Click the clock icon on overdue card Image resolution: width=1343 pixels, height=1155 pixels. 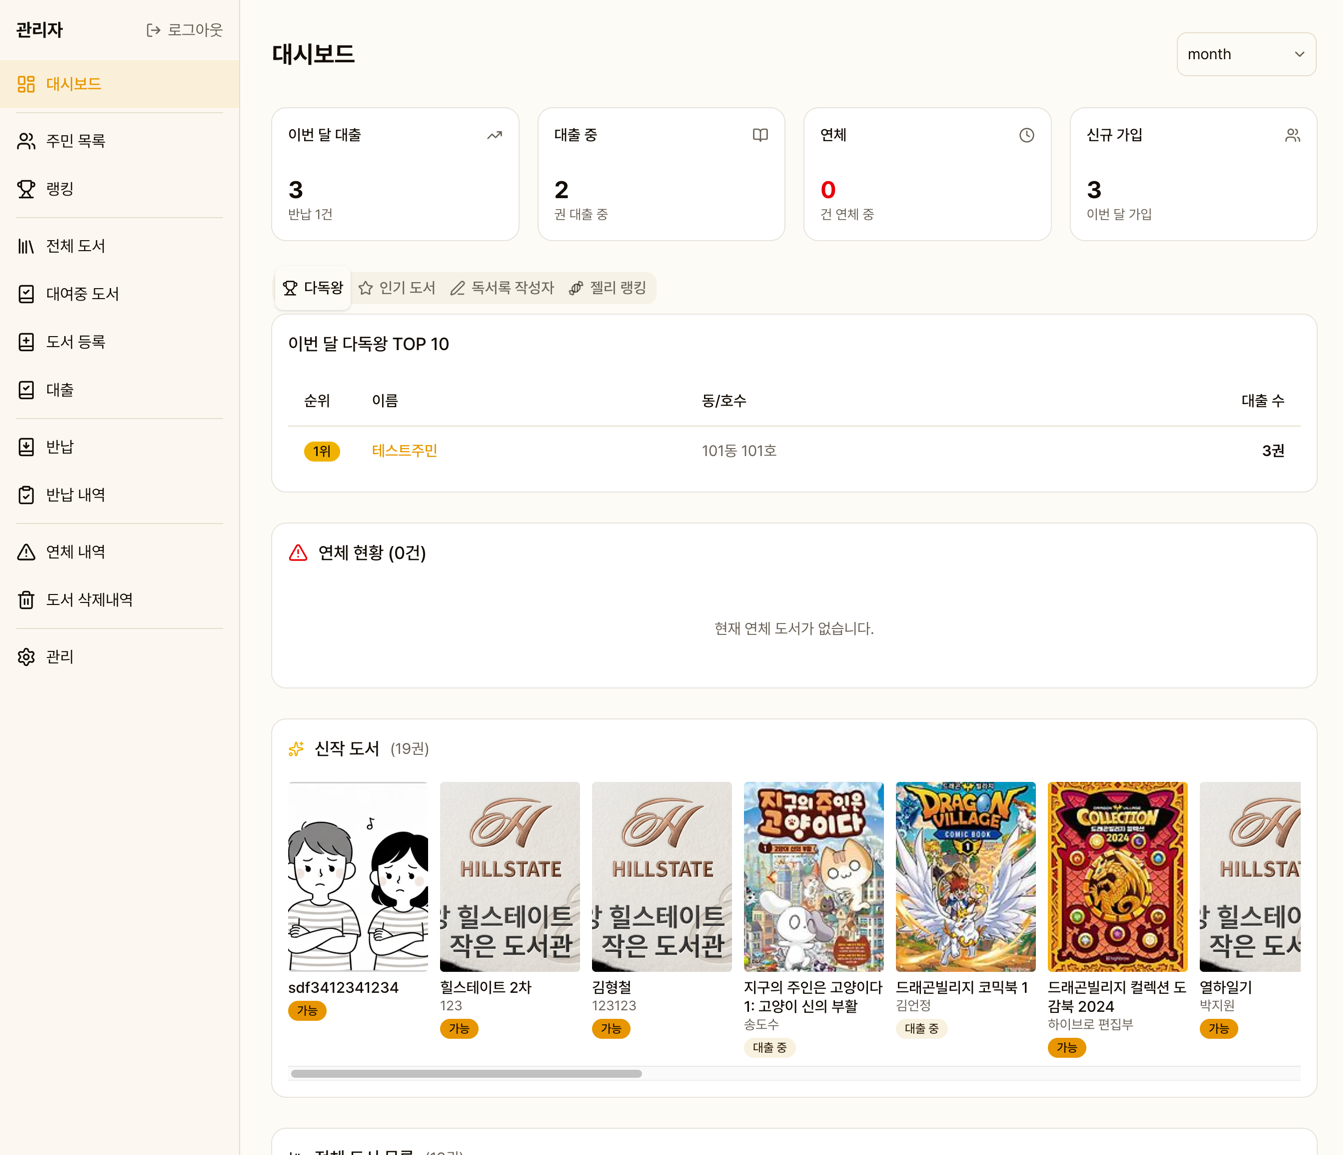(x=1026, y=135)
